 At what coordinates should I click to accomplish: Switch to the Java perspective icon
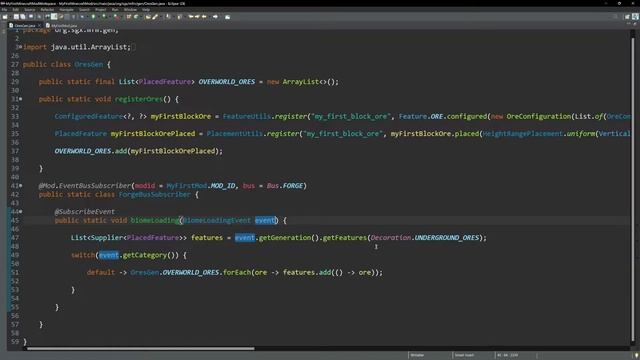click(636, 17)
